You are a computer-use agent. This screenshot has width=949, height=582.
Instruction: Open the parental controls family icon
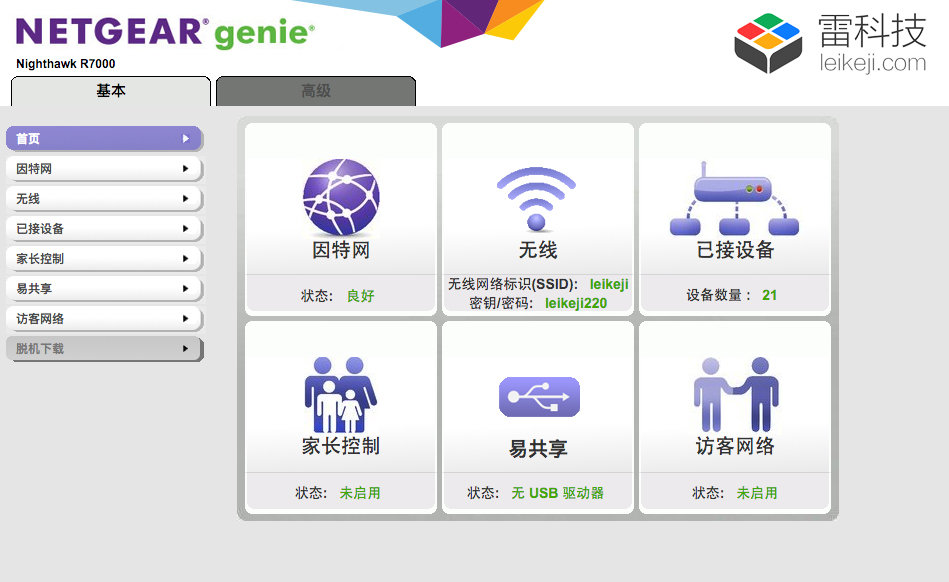(341, 394)
